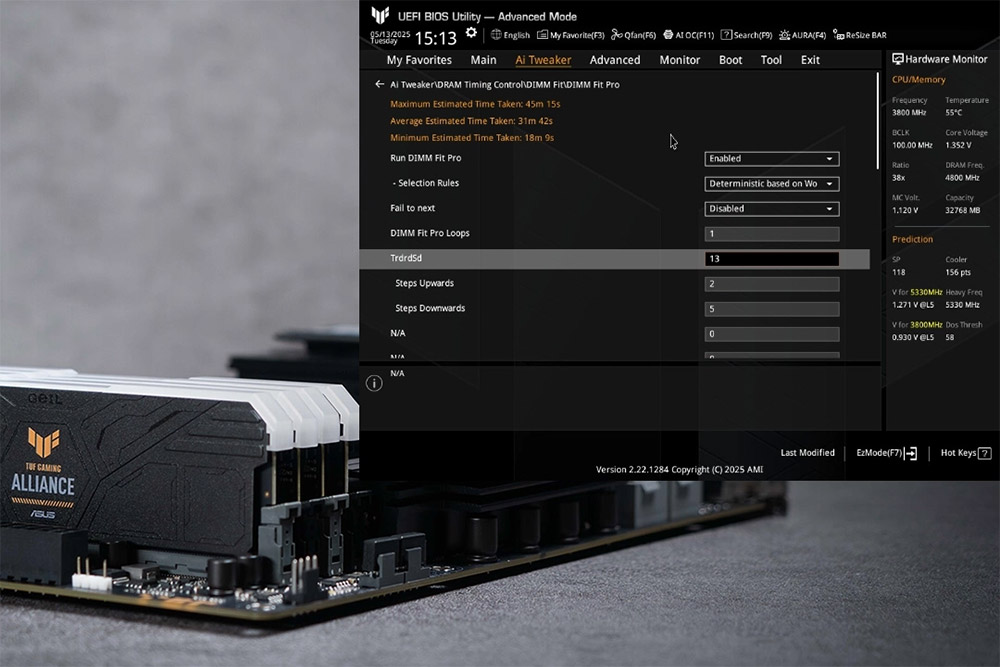Open AURA lighting control

pyautogui.click(x=802, y=34)
